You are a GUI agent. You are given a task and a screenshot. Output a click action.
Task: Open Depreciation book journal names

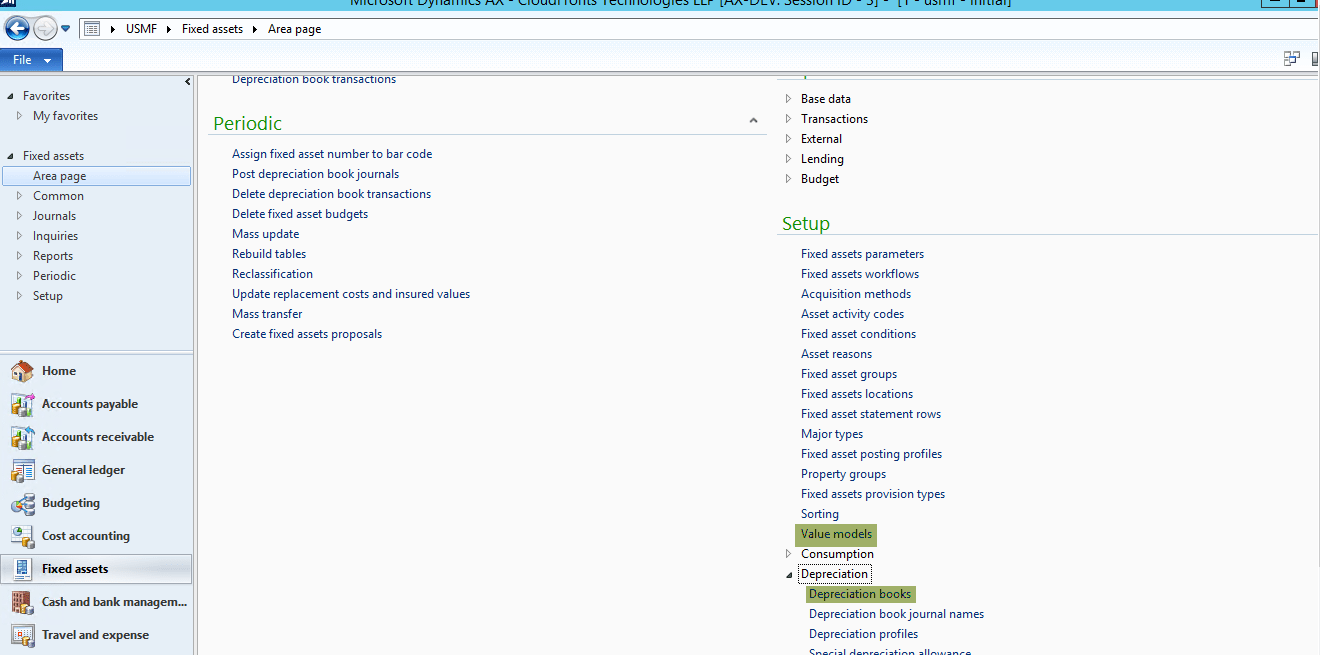tap(896, 614)
